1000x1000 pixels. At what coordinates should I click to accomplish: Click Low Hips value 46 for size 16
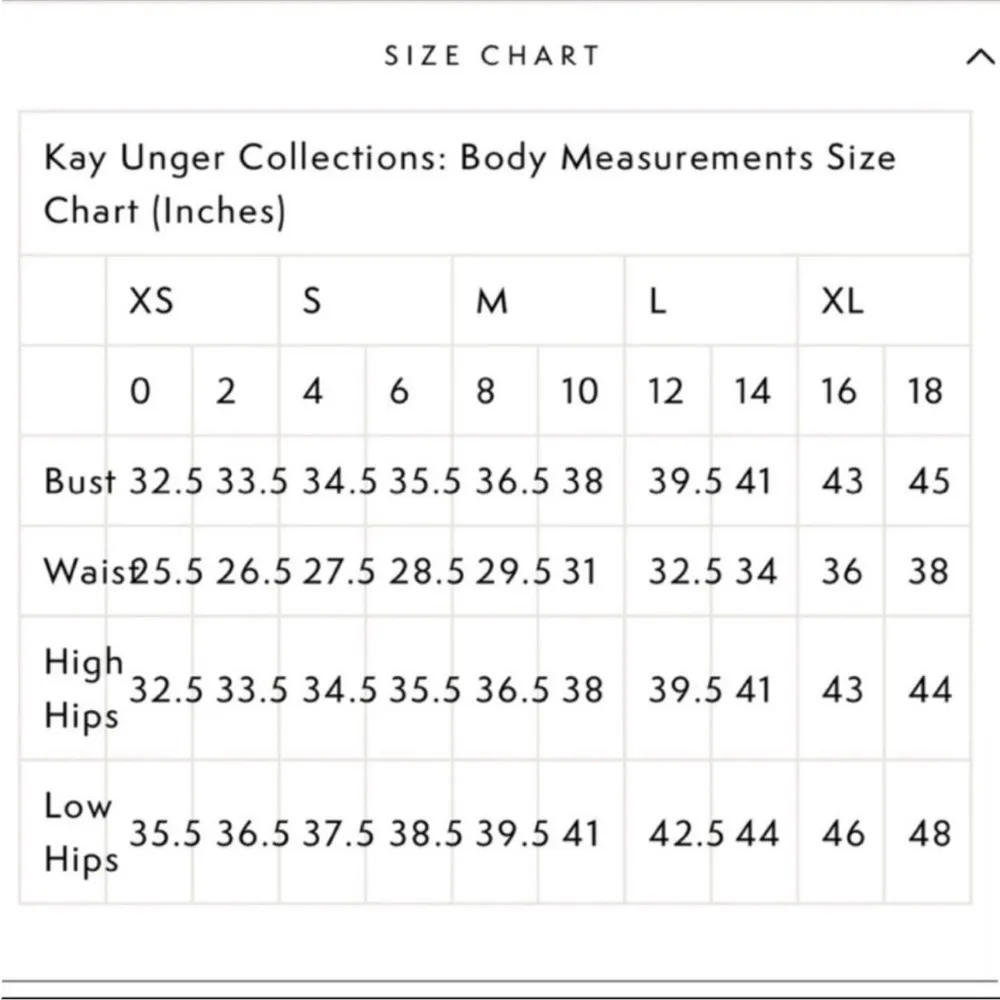(843, 833)
